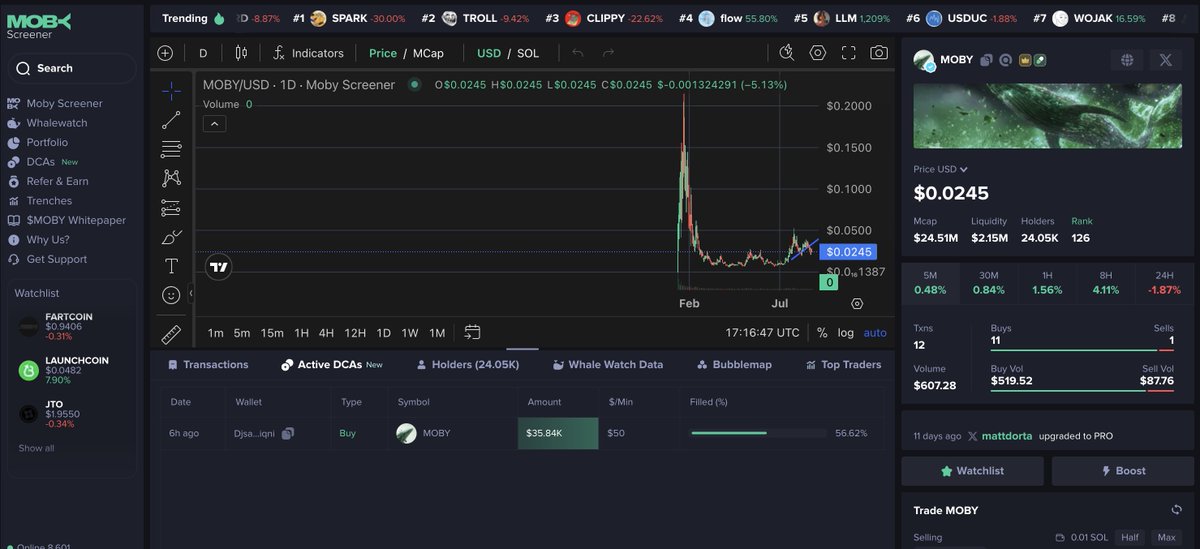Click the redo arrow

[608, 53]
